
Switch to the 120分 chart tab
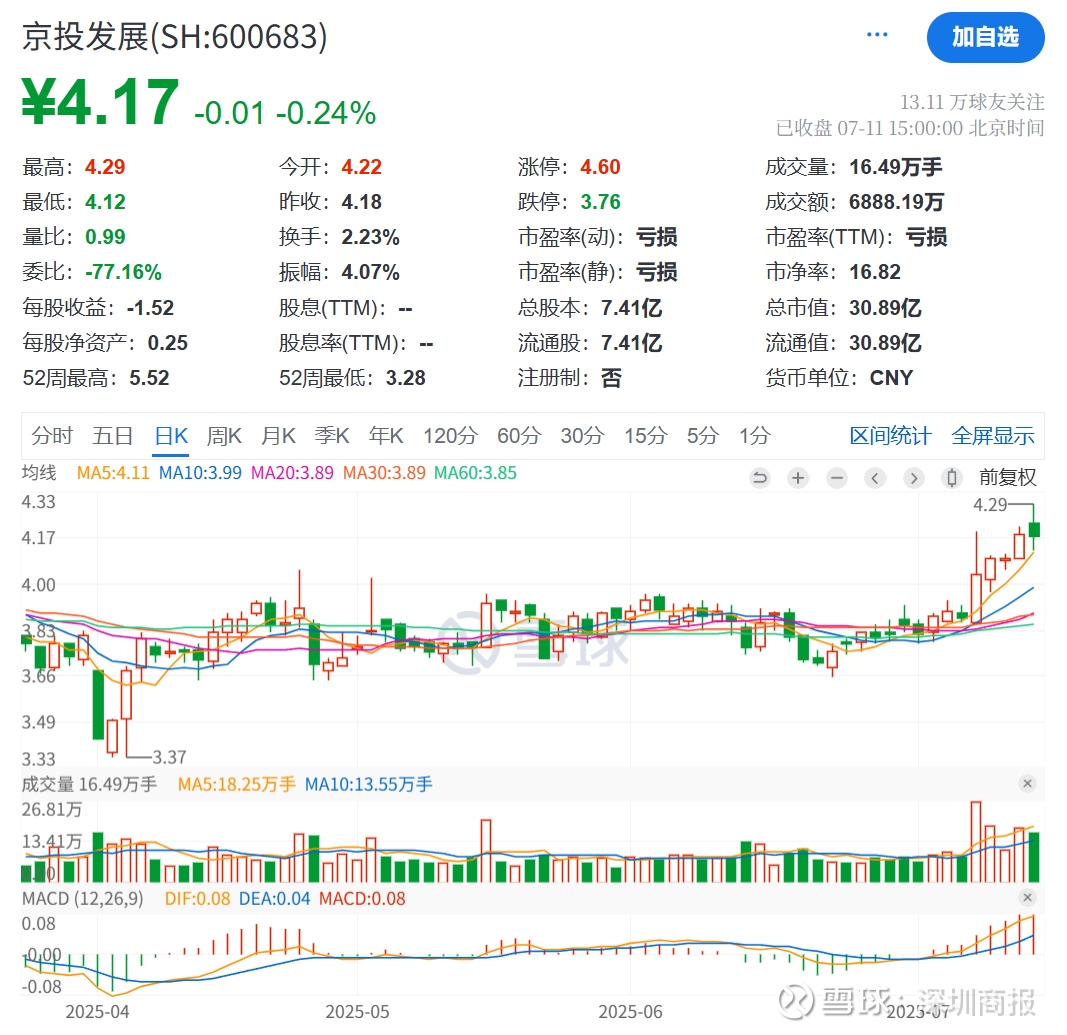click(450, 436)
